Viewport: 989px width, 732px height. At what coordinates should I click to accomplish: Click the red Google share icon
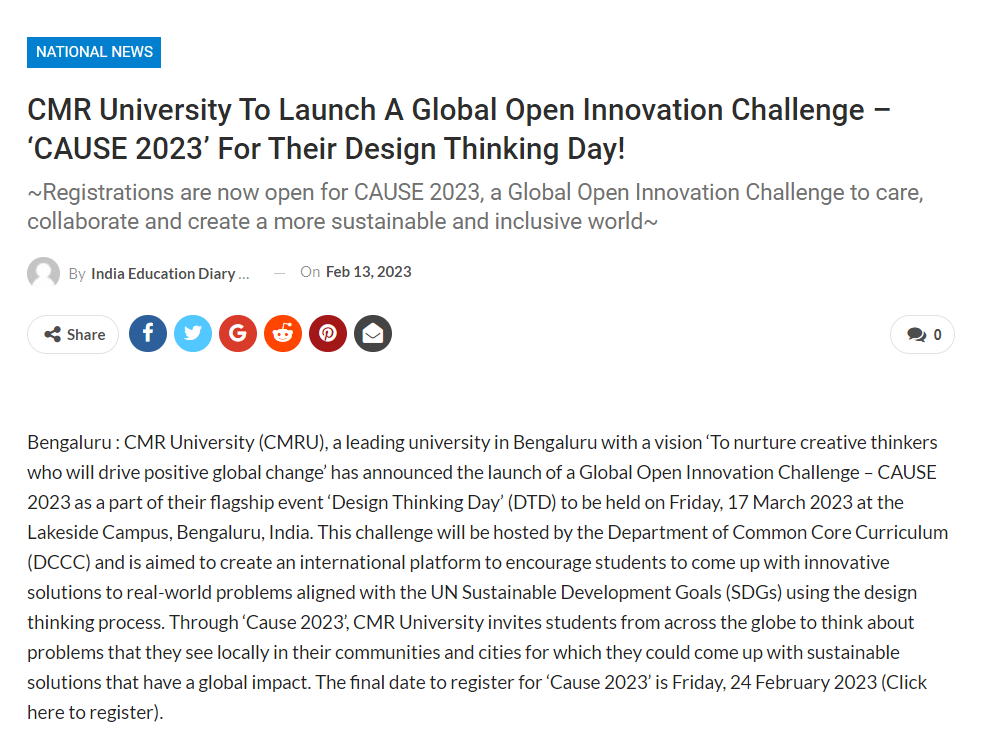[238, 334]
